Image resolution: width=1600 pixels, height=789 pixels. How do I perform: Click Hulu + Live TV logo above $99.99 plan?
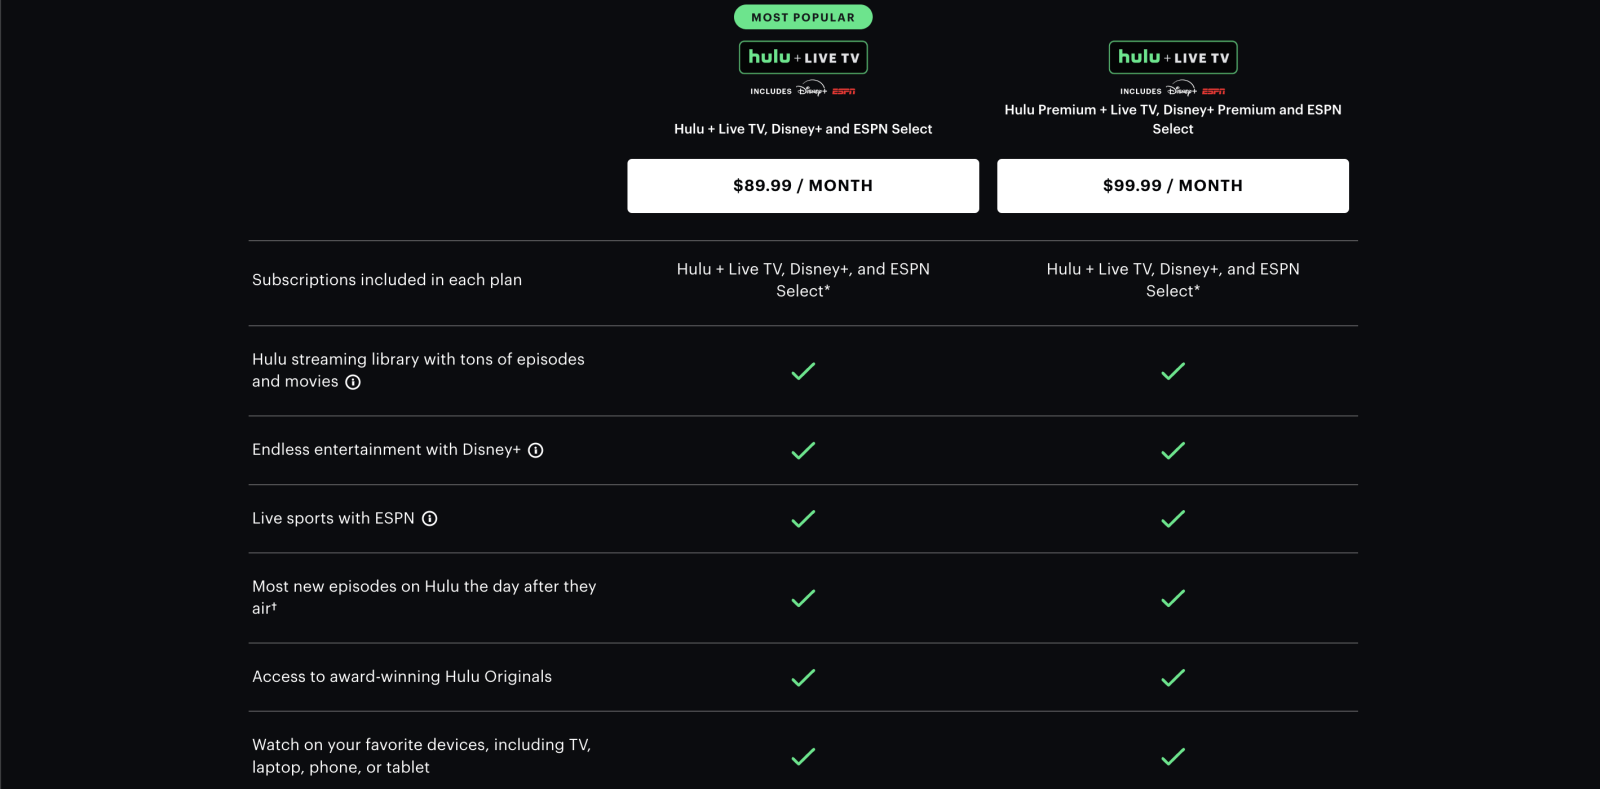click(x=1173, y=57)
